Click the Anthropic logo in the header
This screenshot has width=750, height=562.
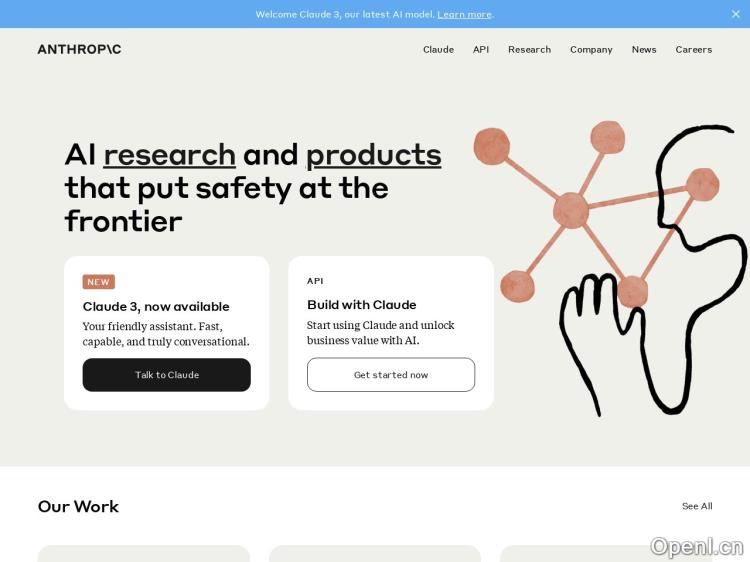79,49
